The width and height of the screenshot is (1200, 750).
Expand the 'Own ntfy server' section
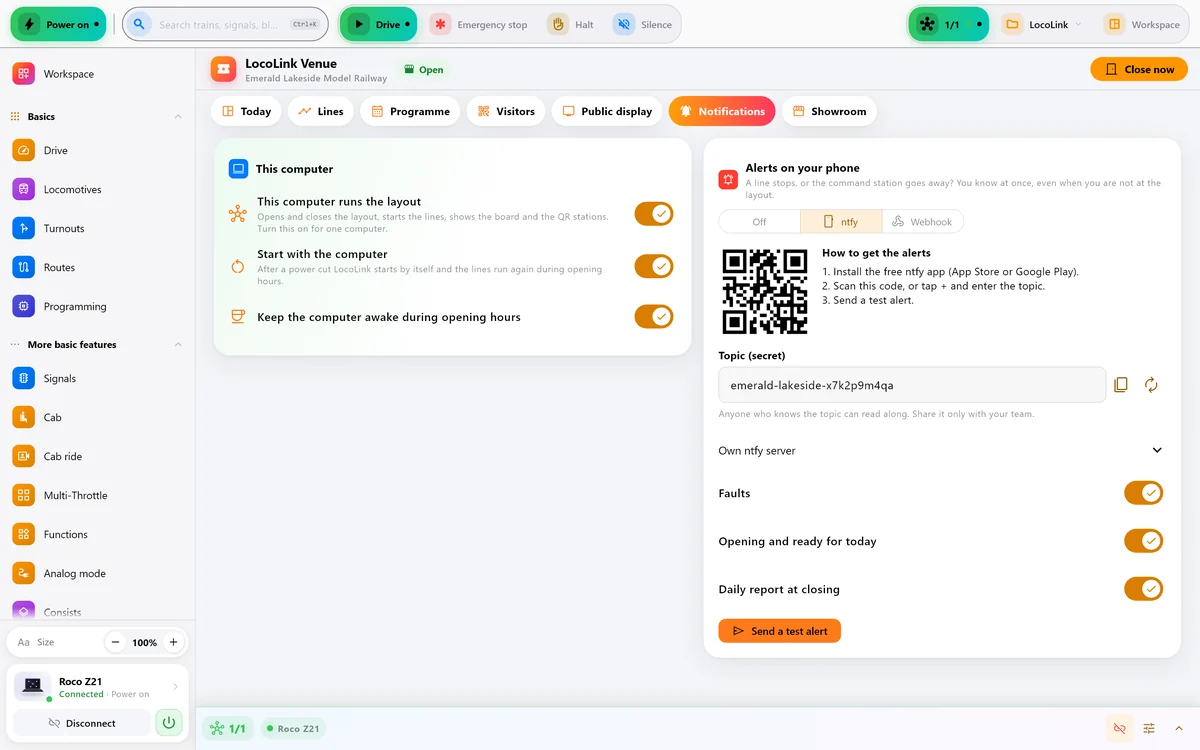[941, 450]
